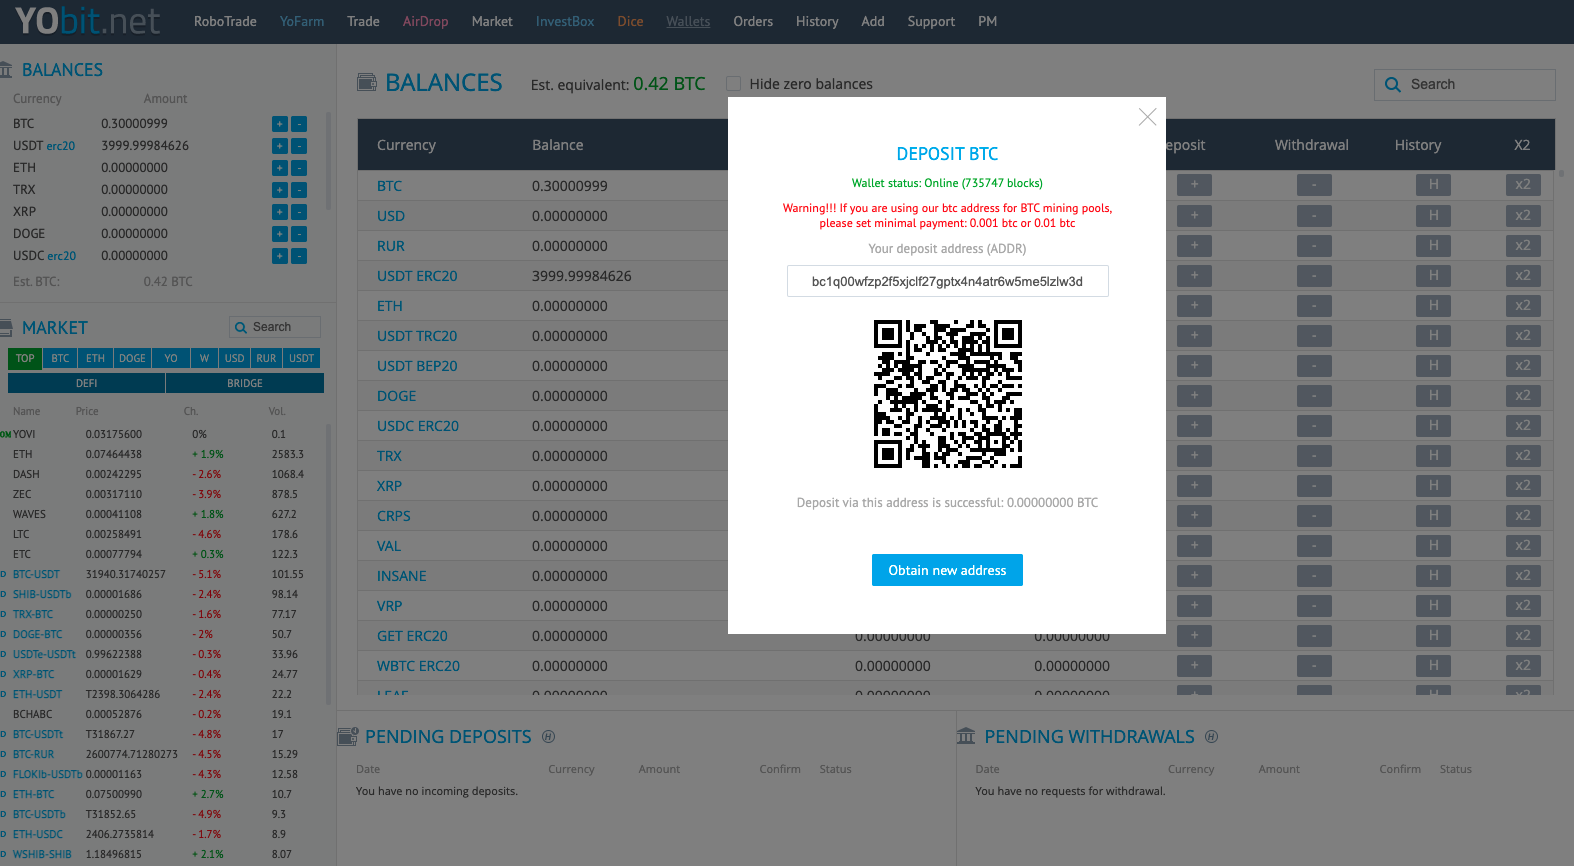Open BTC currency link in balances table
The image size is (1574, 866).
coord(389,186)
